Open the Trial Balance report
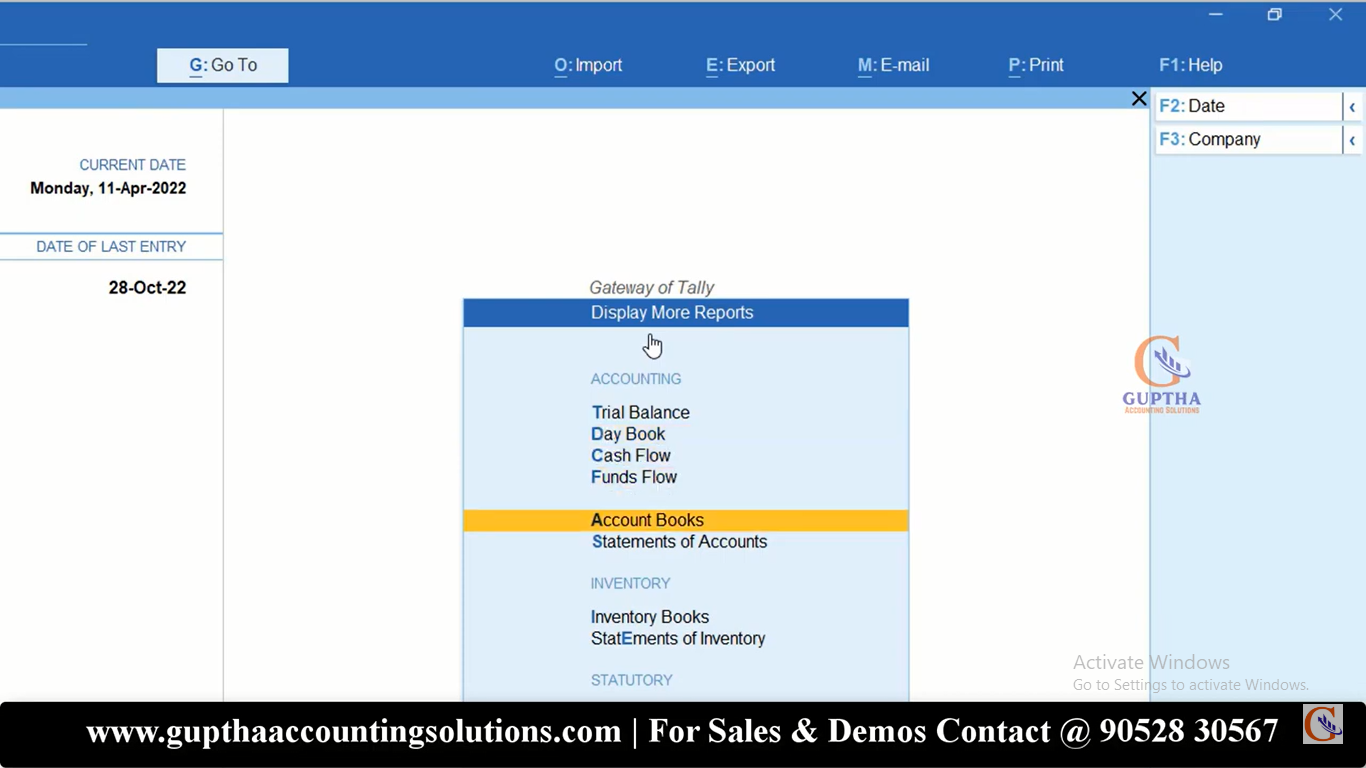This screenshot has width=1366, height=768. pos(640,412)
